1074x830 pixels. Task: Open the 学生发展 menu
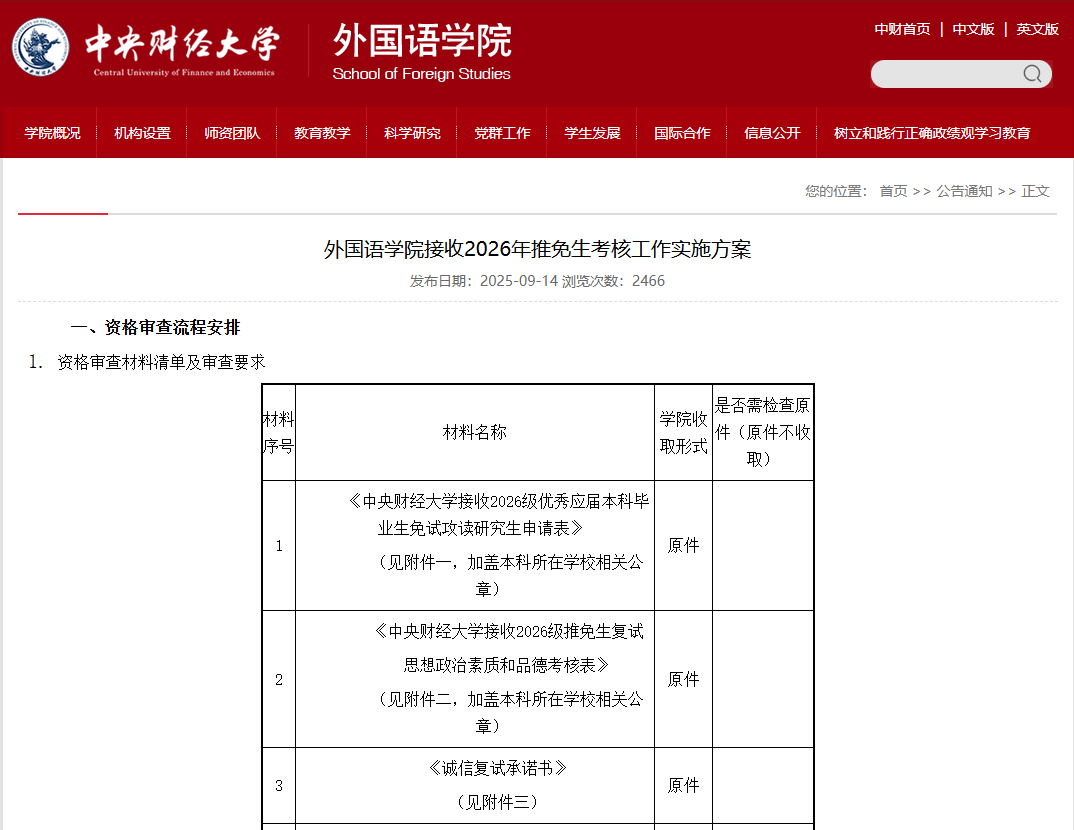[592, 133]
